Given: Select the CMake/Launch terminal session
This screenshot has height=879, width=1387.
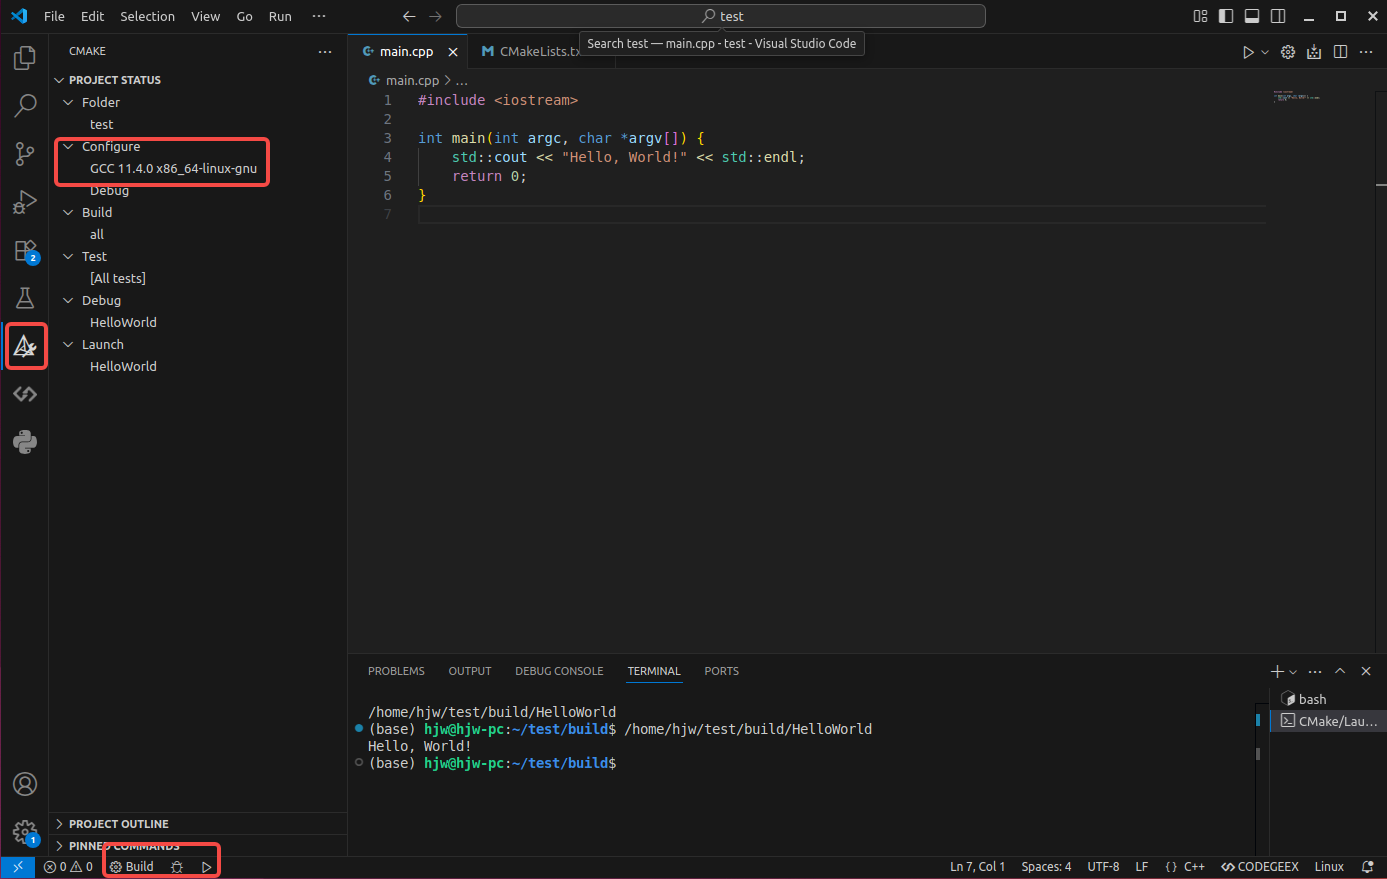Looking at the screenshot, I should pyautogui.click(x=1330, y=721).
